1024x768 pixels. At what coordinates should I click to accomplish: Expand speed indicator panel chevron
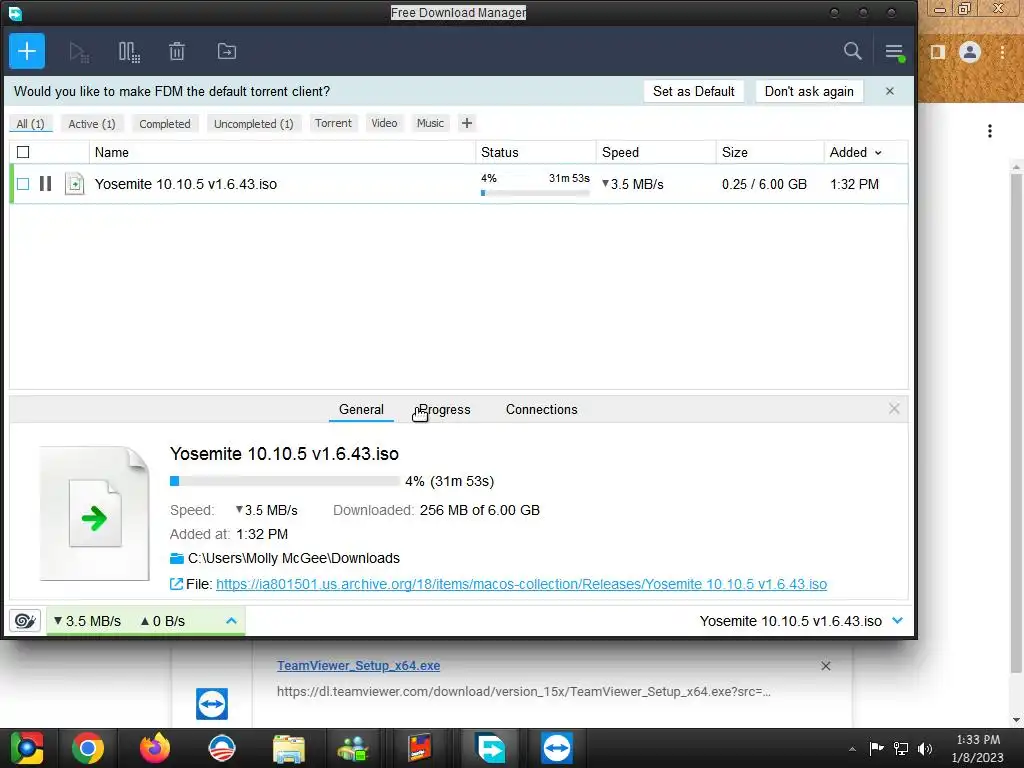click(x=231, y=620)
